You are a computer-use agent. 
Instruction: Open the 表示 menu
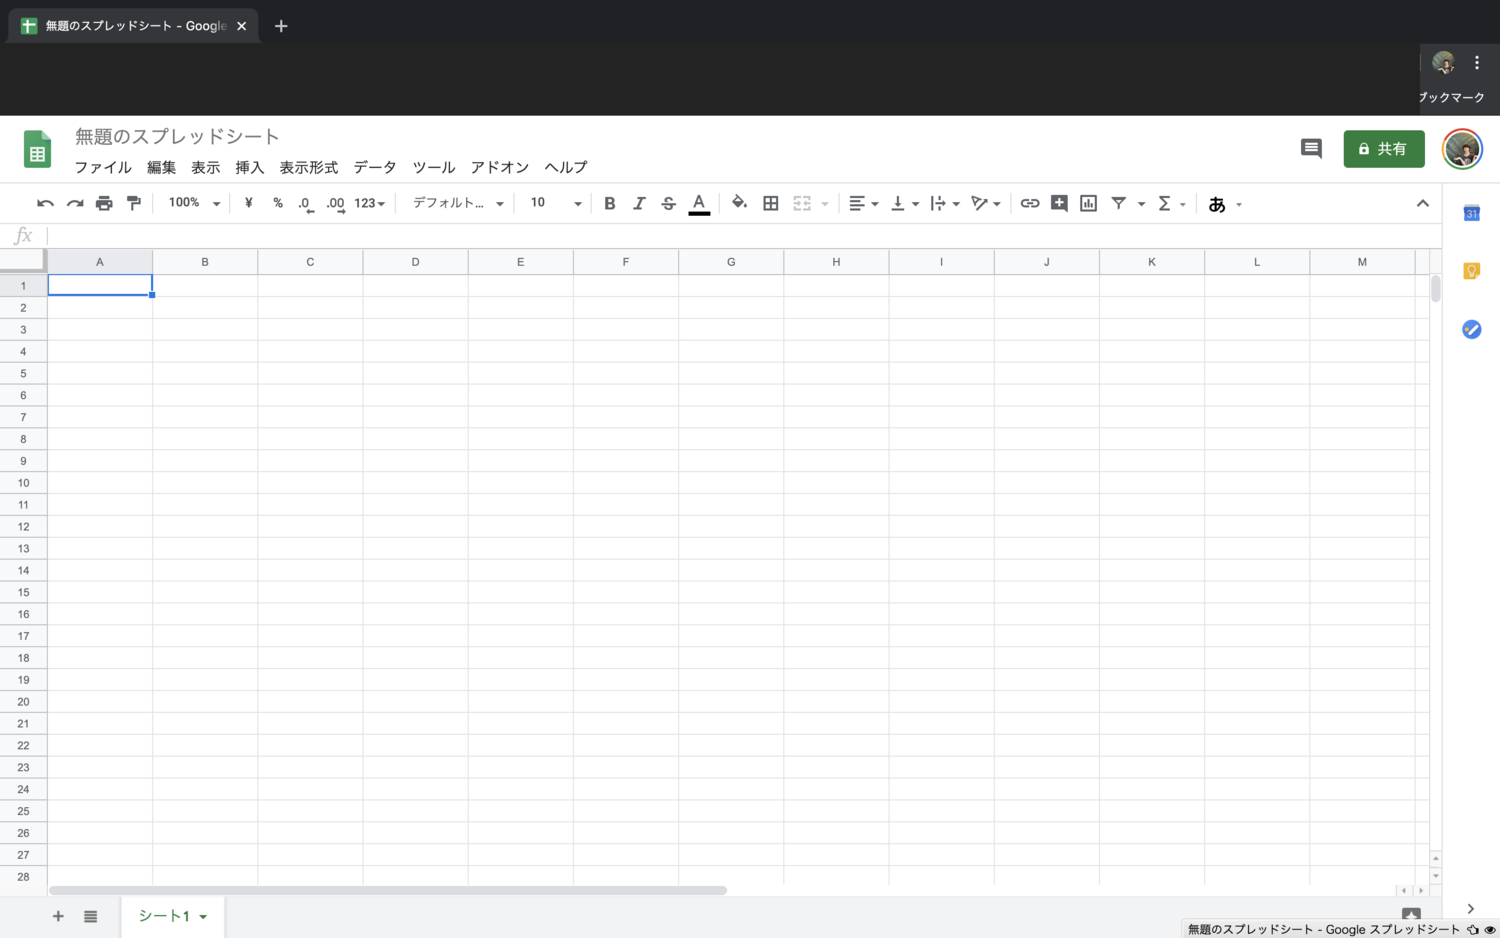tap(205, 167)
